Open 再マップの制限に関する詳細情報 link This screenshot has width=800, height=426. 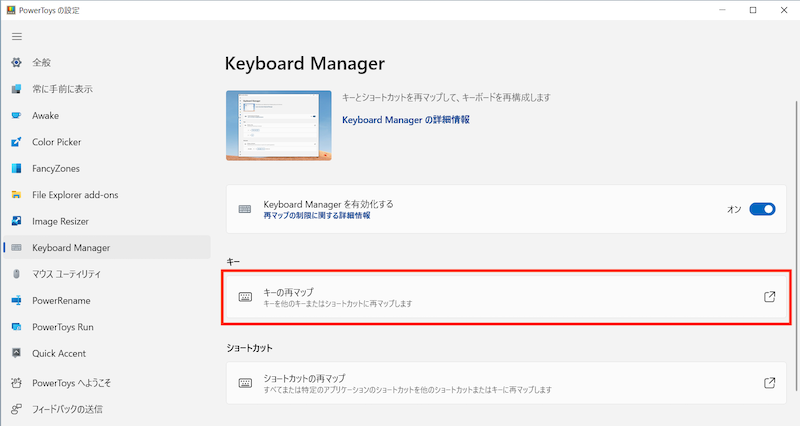point(316,215)
